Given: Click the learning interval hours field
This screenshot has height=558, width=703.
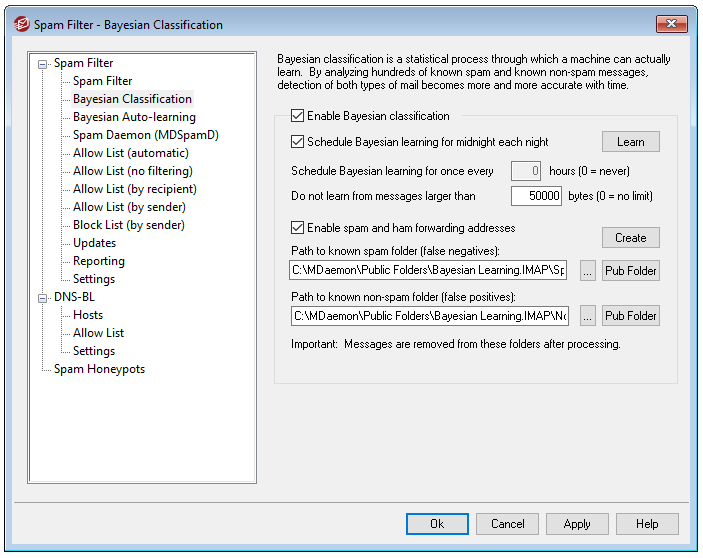Looking at the screenshot, I should click(526, 171).
